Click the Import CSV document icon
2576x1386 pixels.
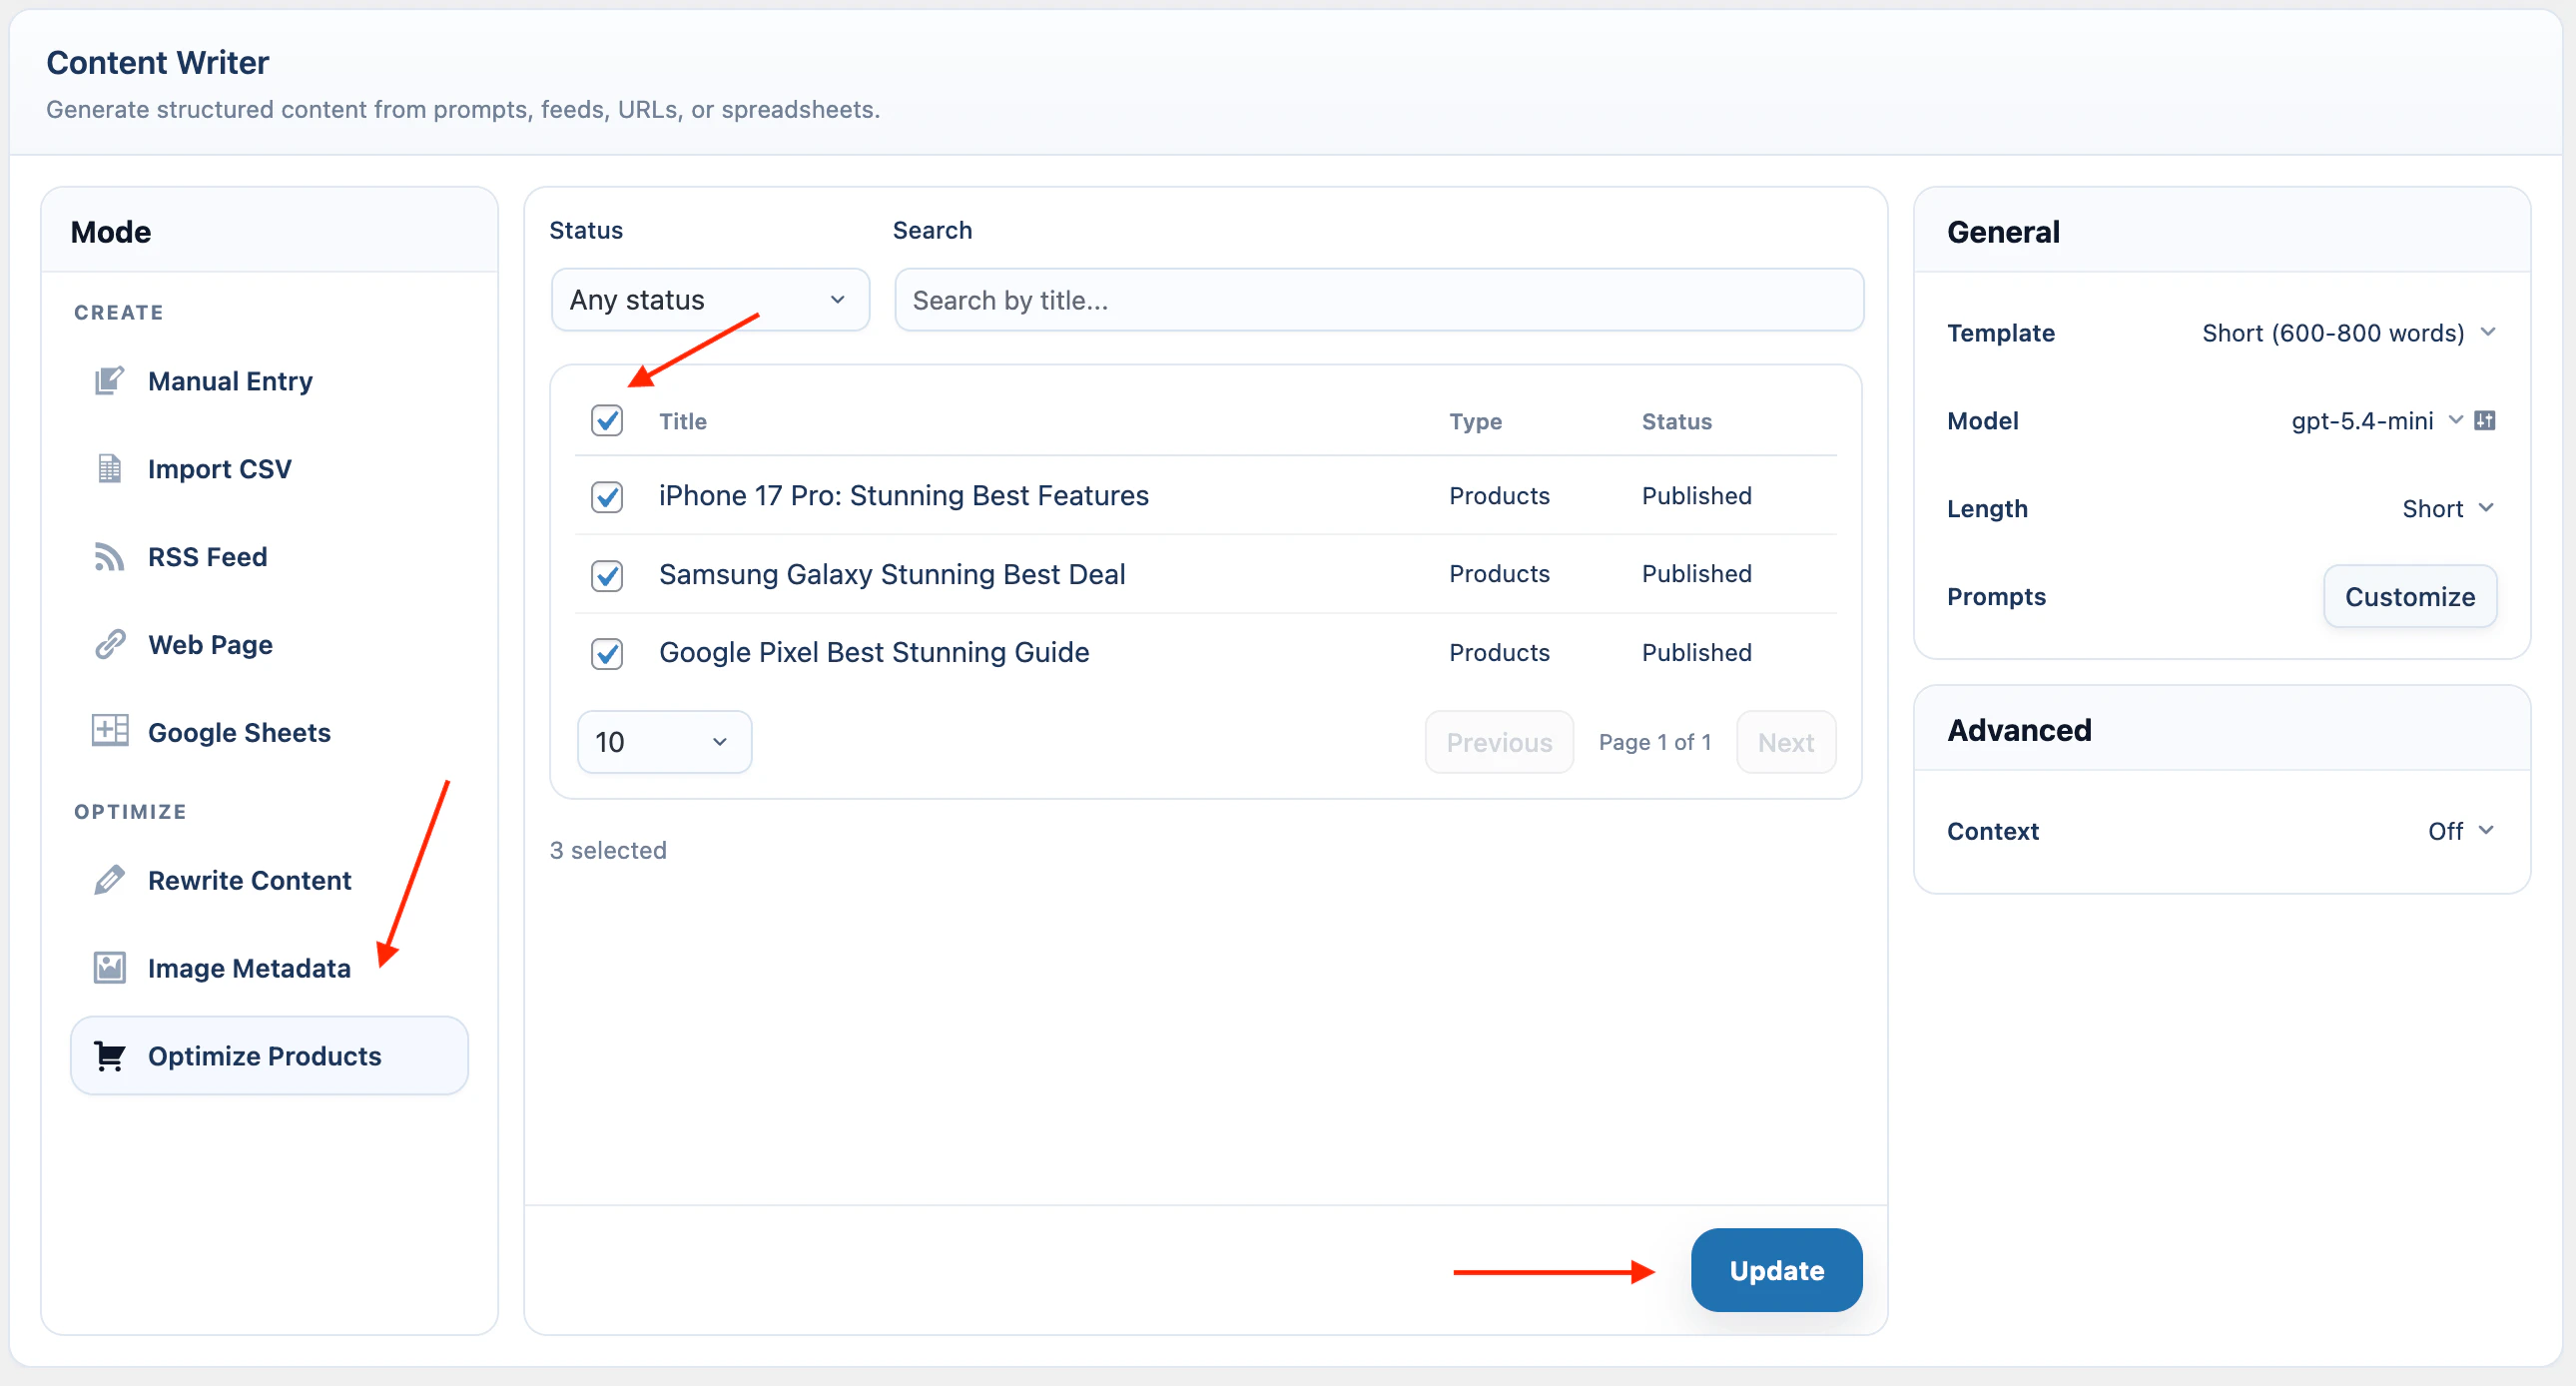coord(109,469)
